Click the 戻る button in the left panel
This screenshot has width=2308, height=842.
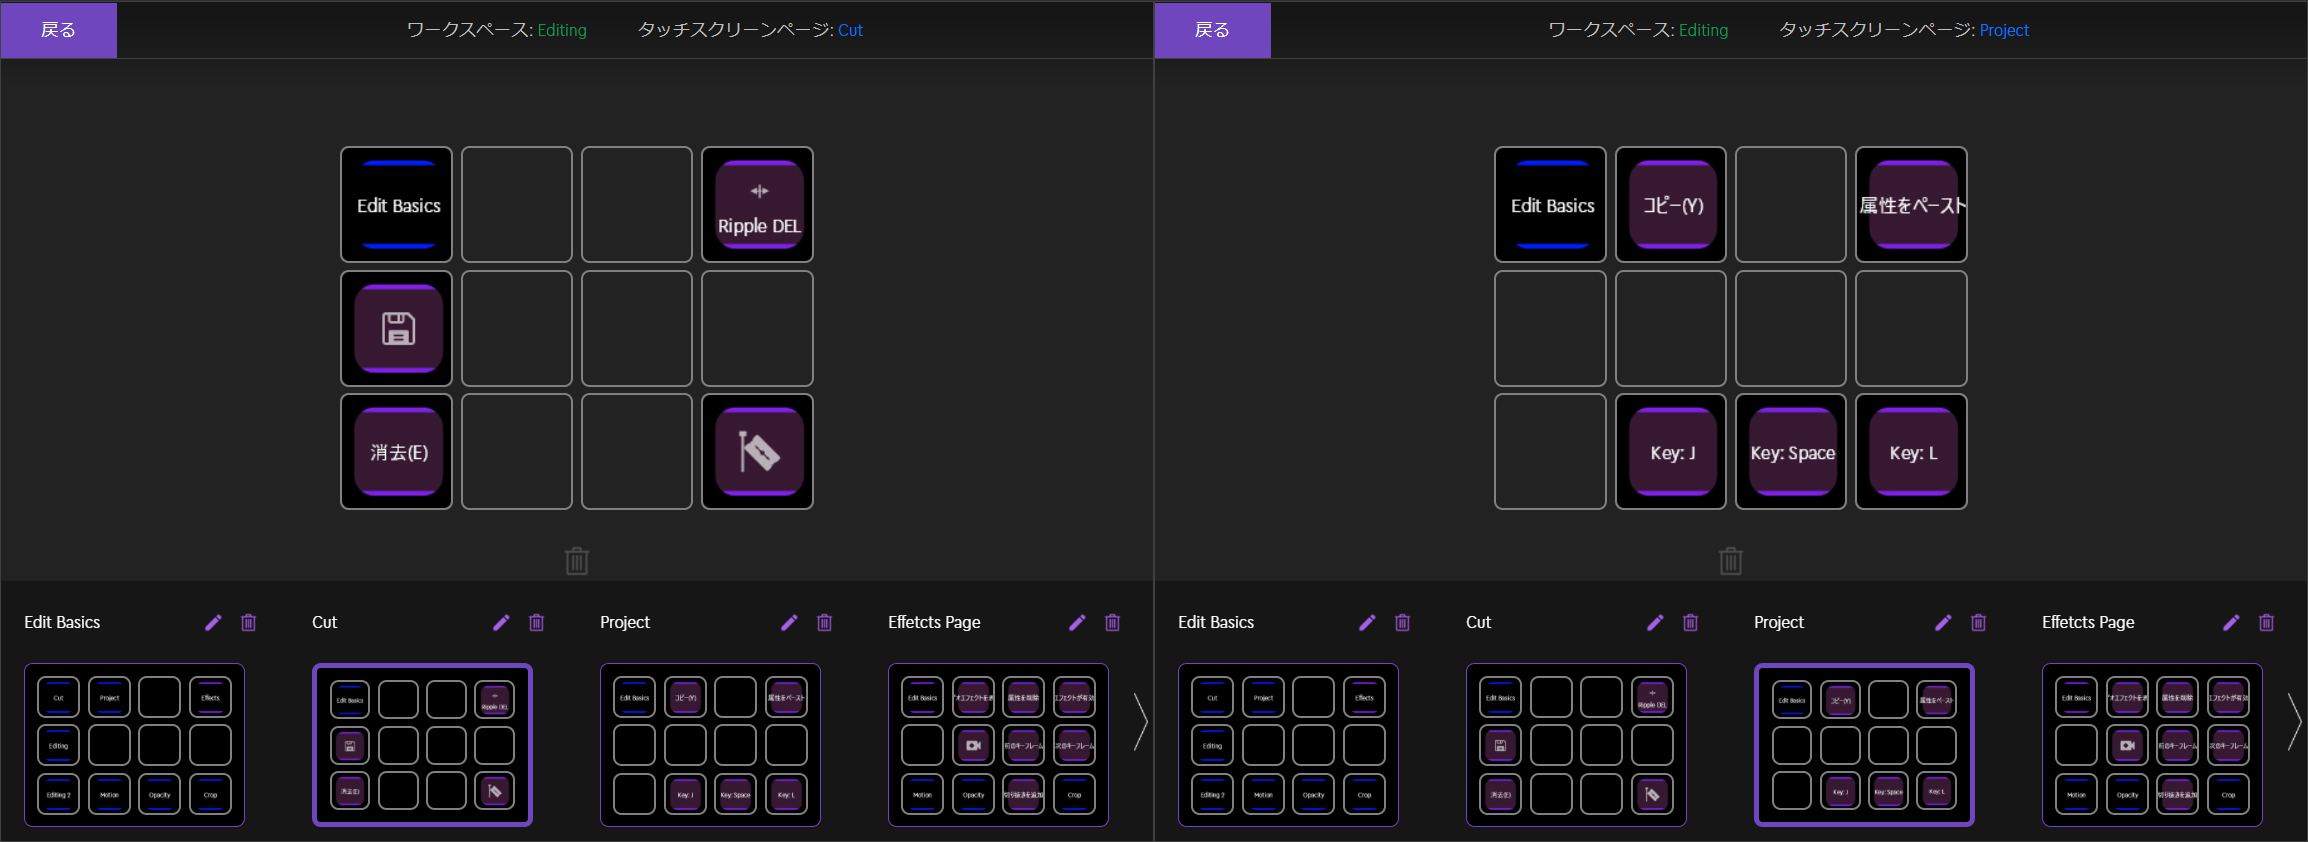click(x=58, y=30)
